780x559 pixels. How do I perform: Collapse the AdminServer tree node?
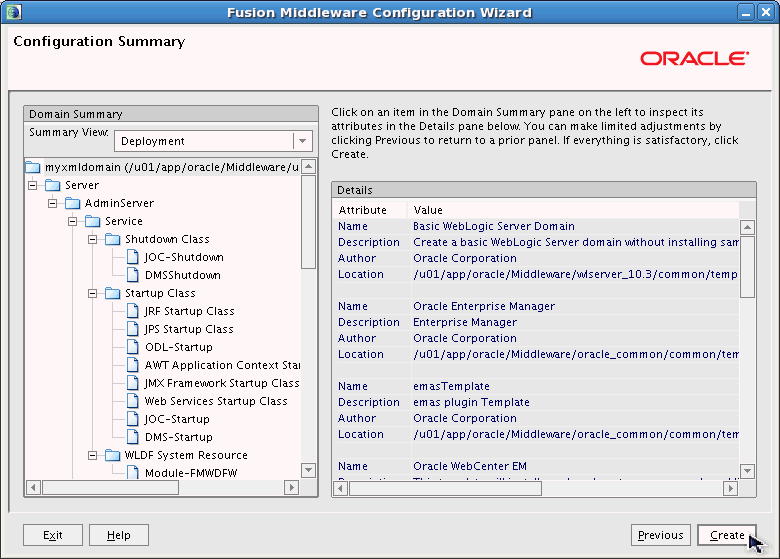(x=53, y=203)
